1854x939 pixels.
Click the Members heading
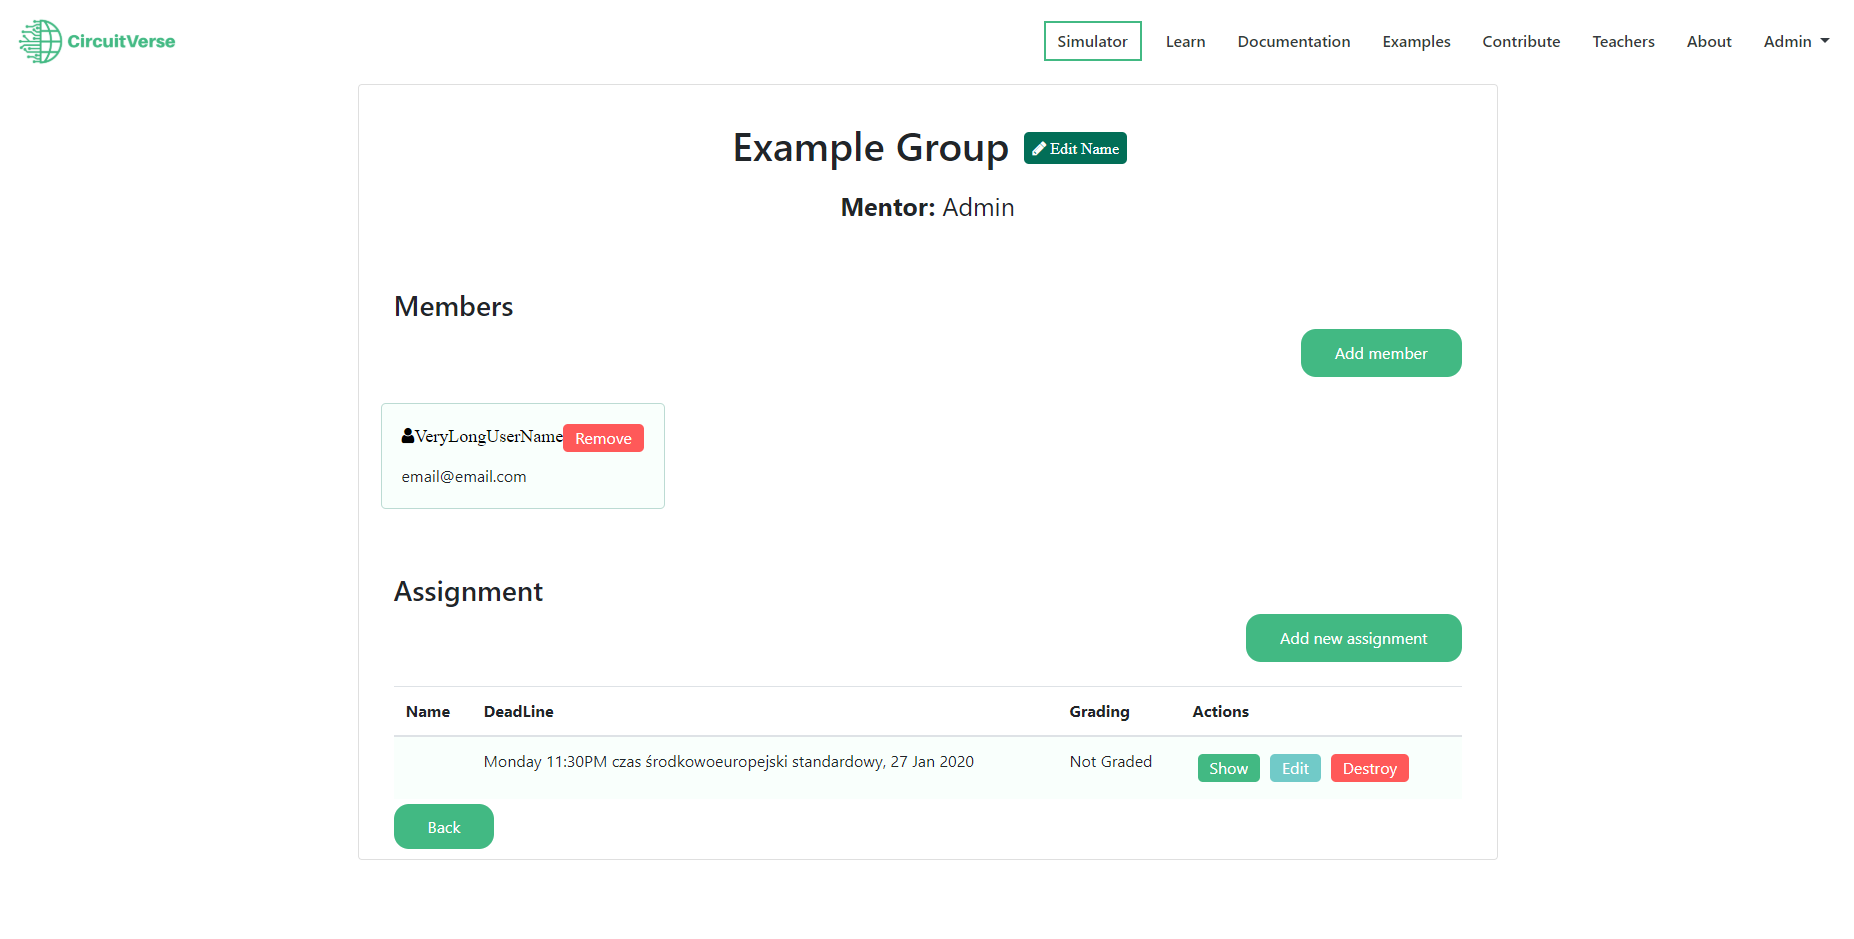453,306
